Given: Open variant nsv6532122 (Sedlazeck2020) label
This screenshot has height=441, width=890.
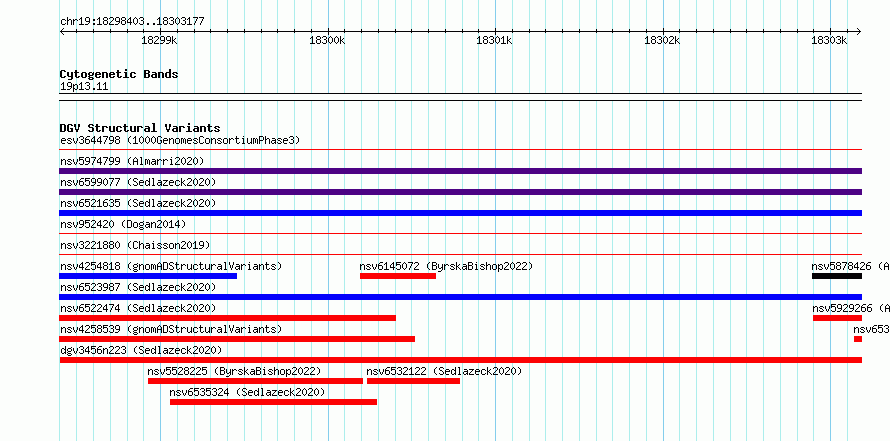Looking at the screenshot, I should [x=444, y=371].
